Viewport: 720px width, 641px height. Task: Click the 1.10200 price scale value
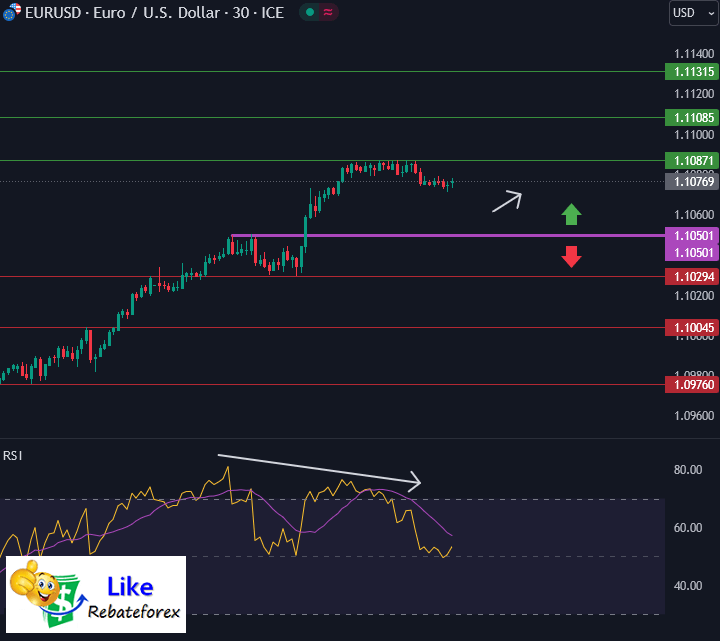point(694,295)
